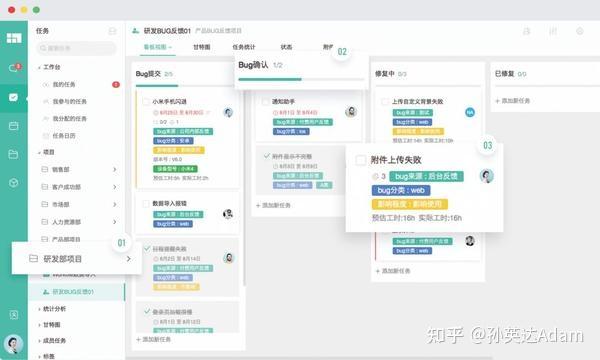Viewport: 600px width, 360px height.
Task: Click the user avatar at sidebar bottom
Action: click(13, 344)
